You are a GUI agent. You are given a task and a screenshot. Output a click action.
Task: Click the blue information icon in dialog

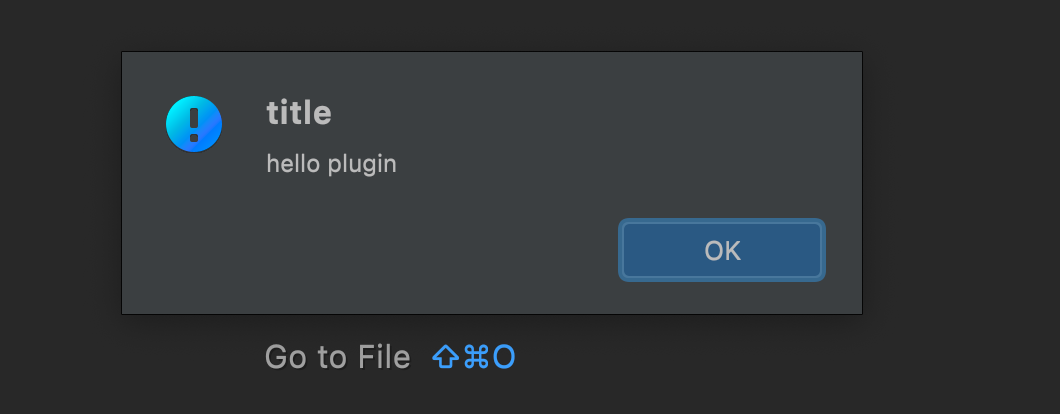pos(194,124)
